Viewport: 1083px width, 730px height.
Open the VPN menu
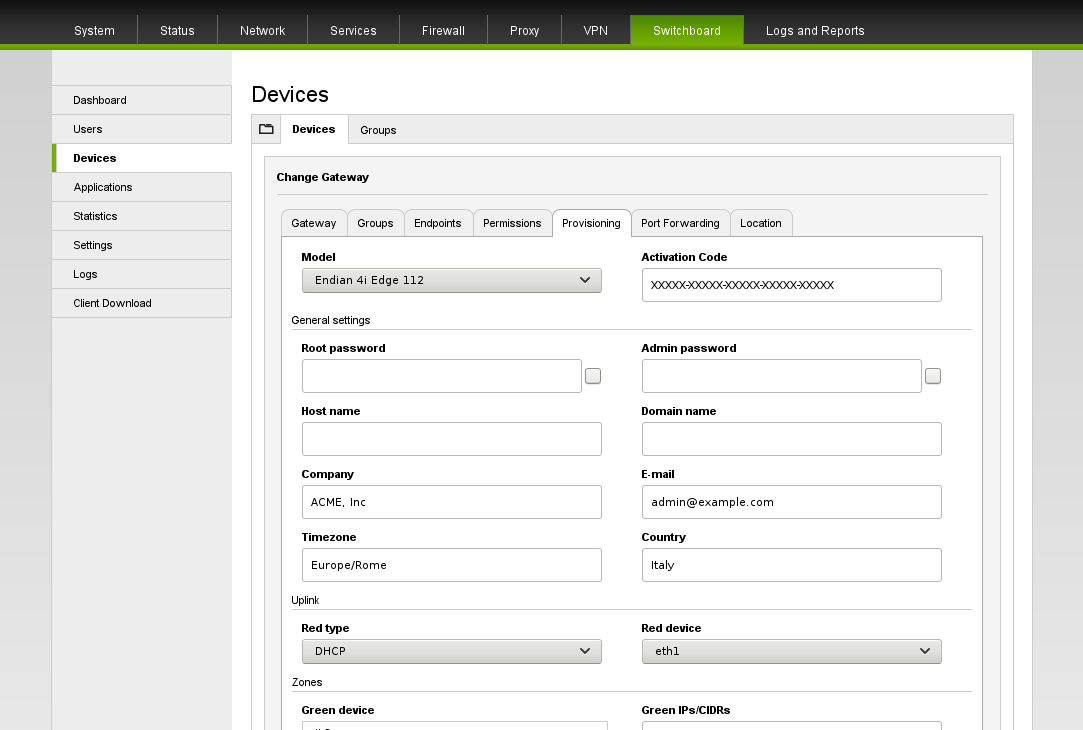596,31
